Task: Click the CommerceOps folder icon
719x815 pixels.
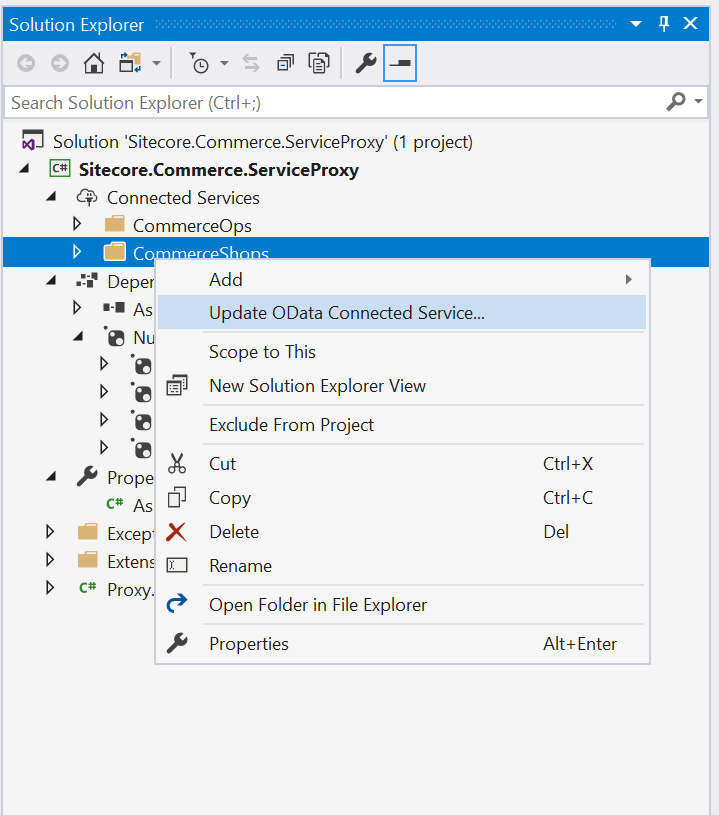Action: click(x=114, y=224)
